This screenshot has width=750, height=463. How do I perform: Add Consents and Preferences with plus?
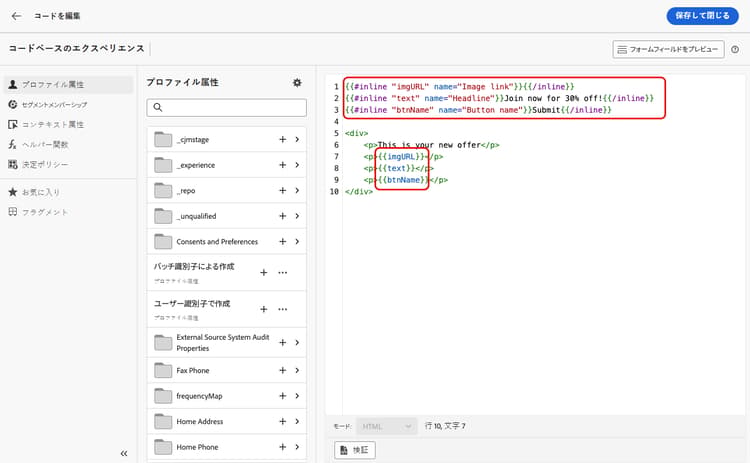click(283, 242)
